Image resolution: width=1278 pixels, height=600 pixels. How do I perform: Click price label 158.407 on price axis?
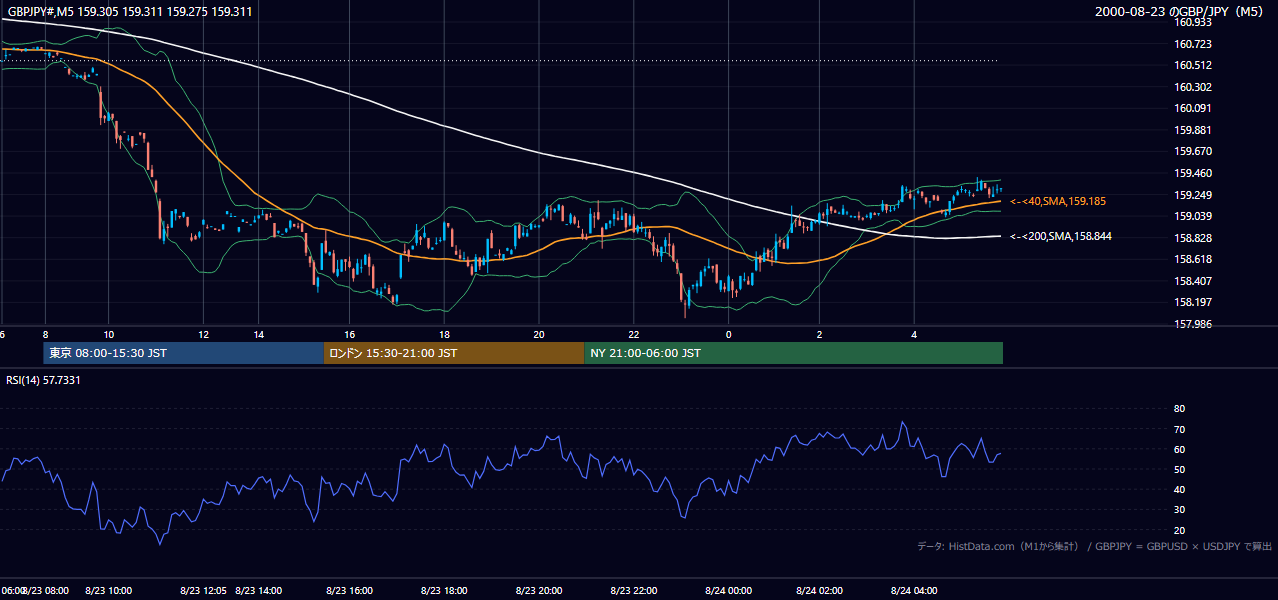(1194, 281)
